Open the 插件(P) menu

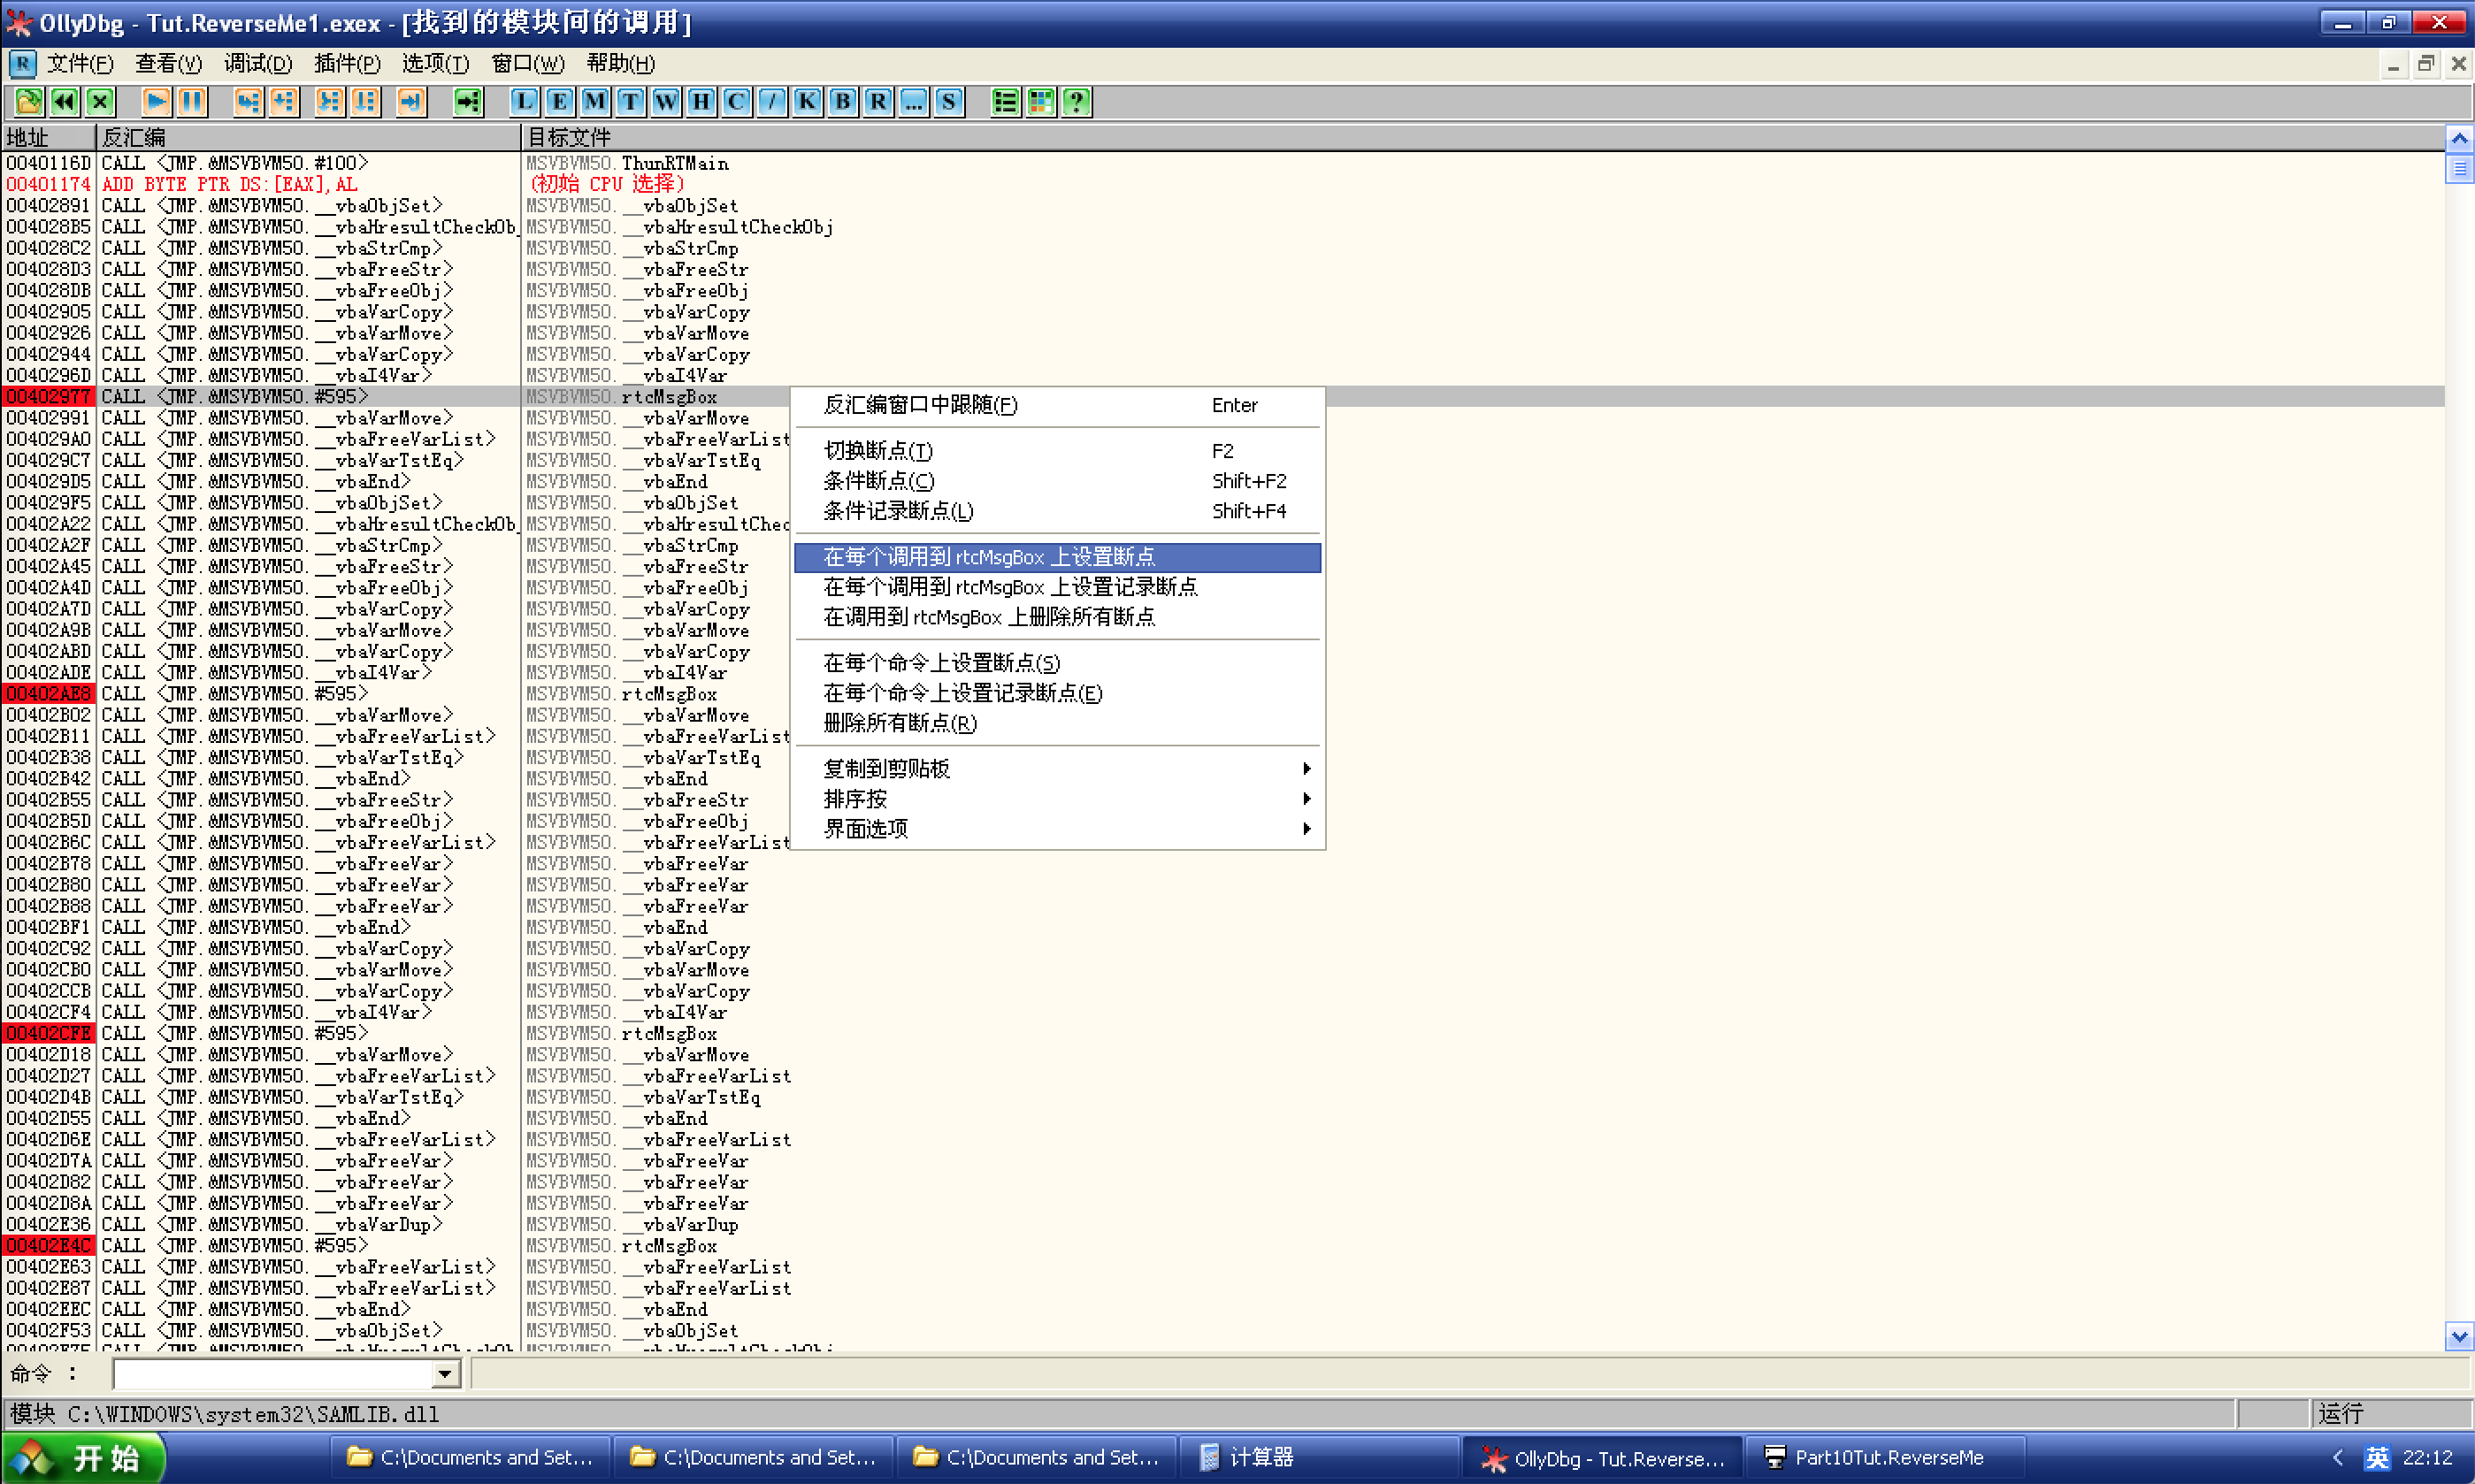pos(347,63)
